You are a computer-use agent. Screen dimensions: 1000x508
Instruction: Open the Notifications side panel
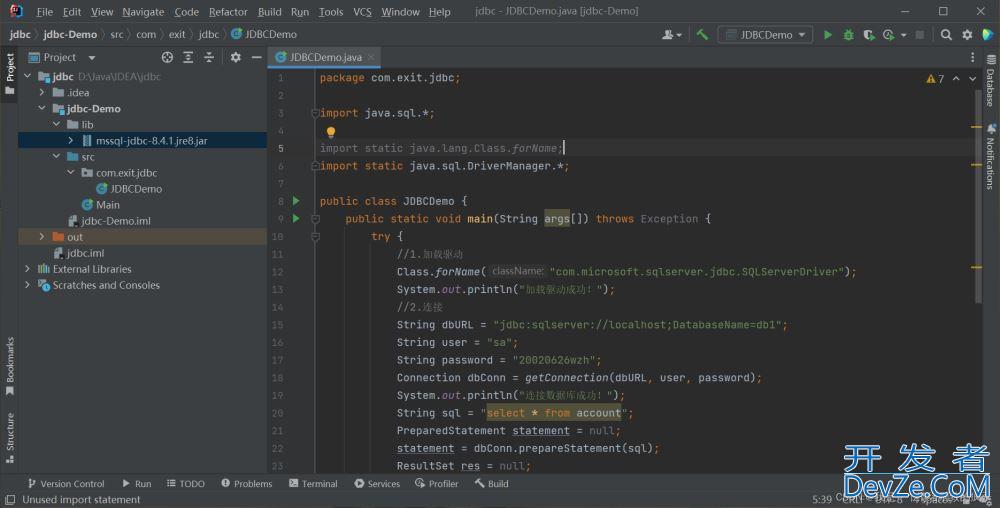click(990, 157)
